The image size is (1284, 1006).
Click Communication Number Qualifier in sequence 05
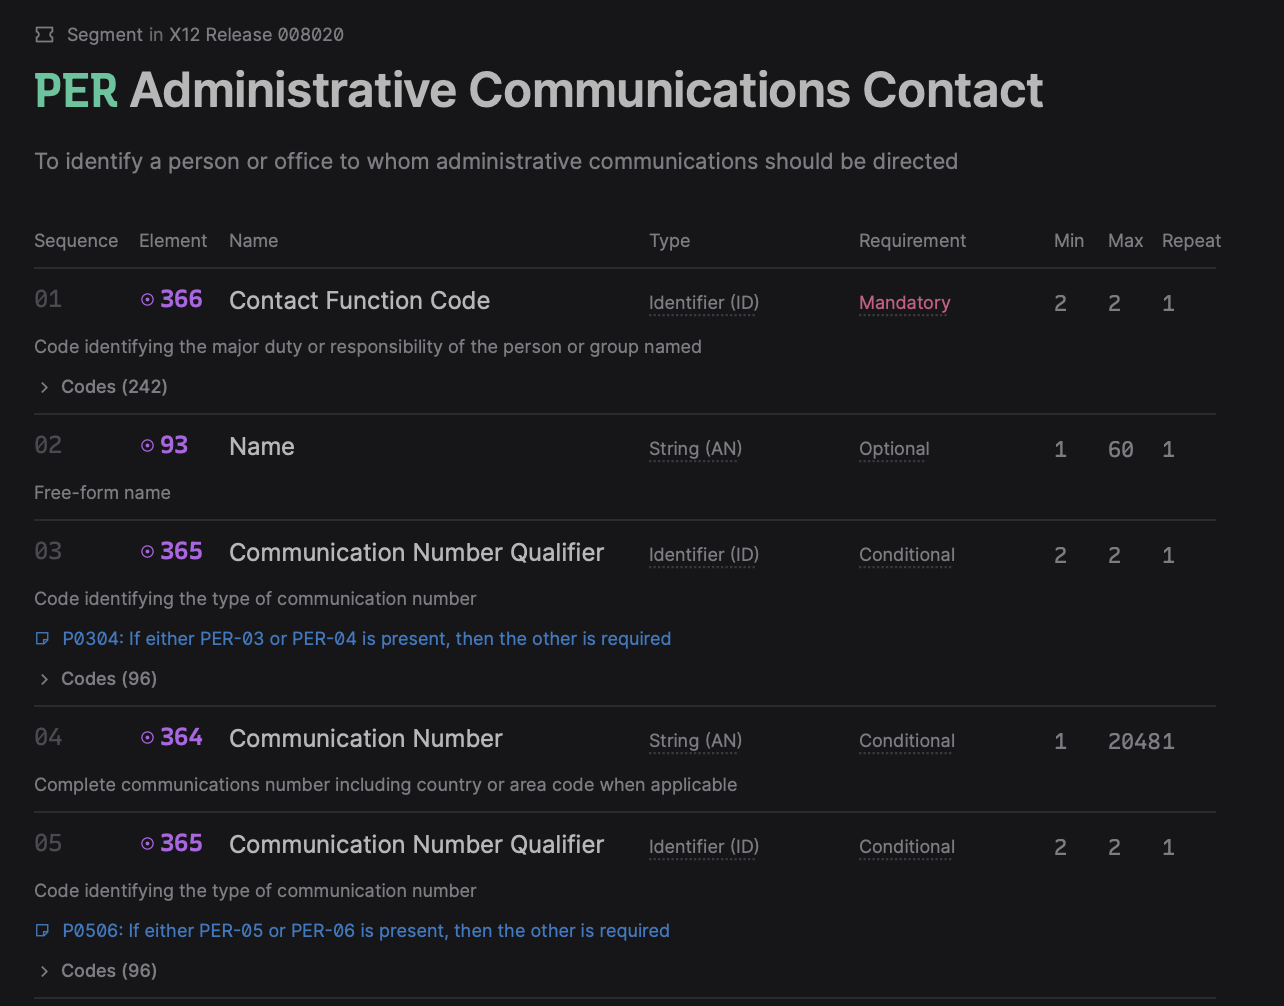[x=417, y=845]
